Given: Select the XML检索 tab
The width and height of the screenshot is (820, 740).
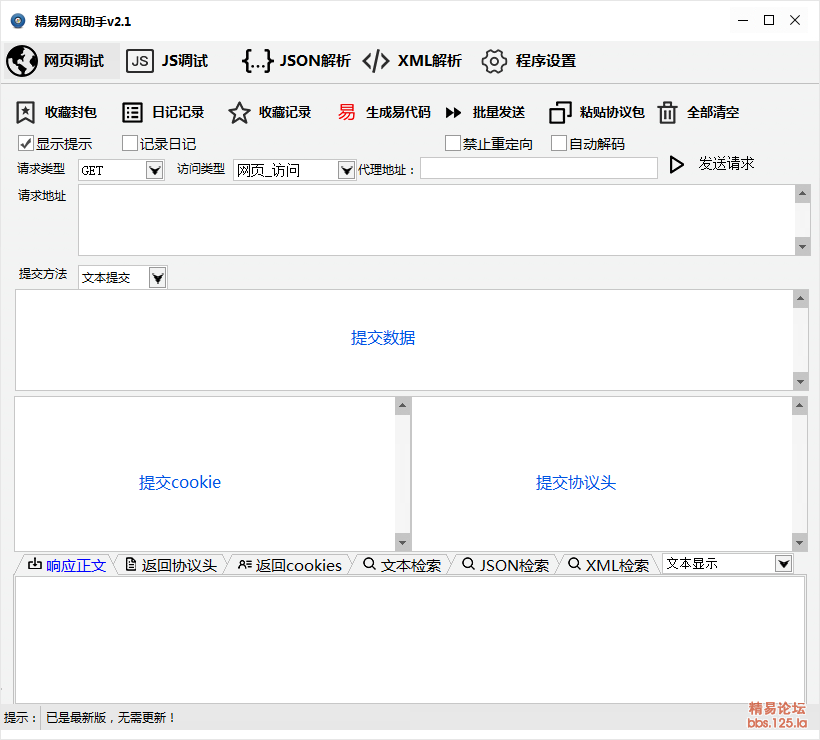Looking at the screenshot, I should pos(608,565).
